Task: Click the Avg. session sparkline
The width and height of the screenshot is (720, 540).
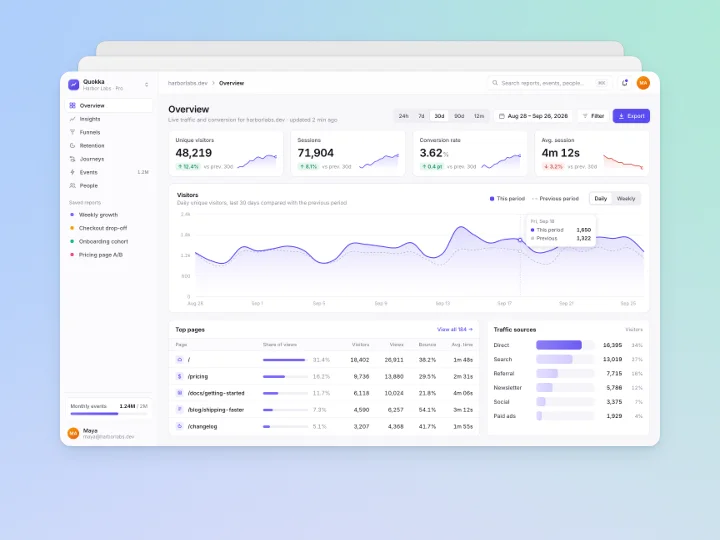Action: 623,162
